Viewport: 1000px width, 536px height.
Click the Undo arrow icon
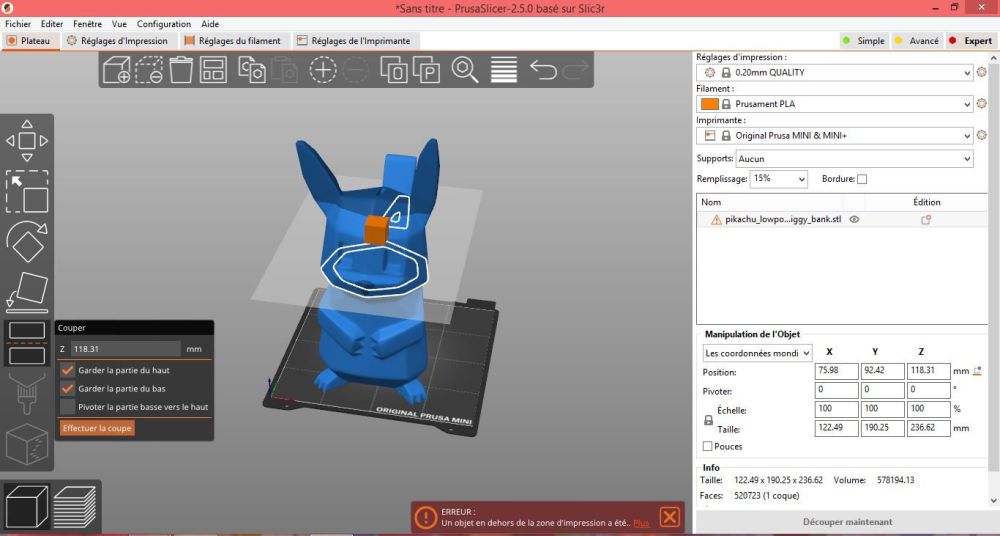pos(542,70)
